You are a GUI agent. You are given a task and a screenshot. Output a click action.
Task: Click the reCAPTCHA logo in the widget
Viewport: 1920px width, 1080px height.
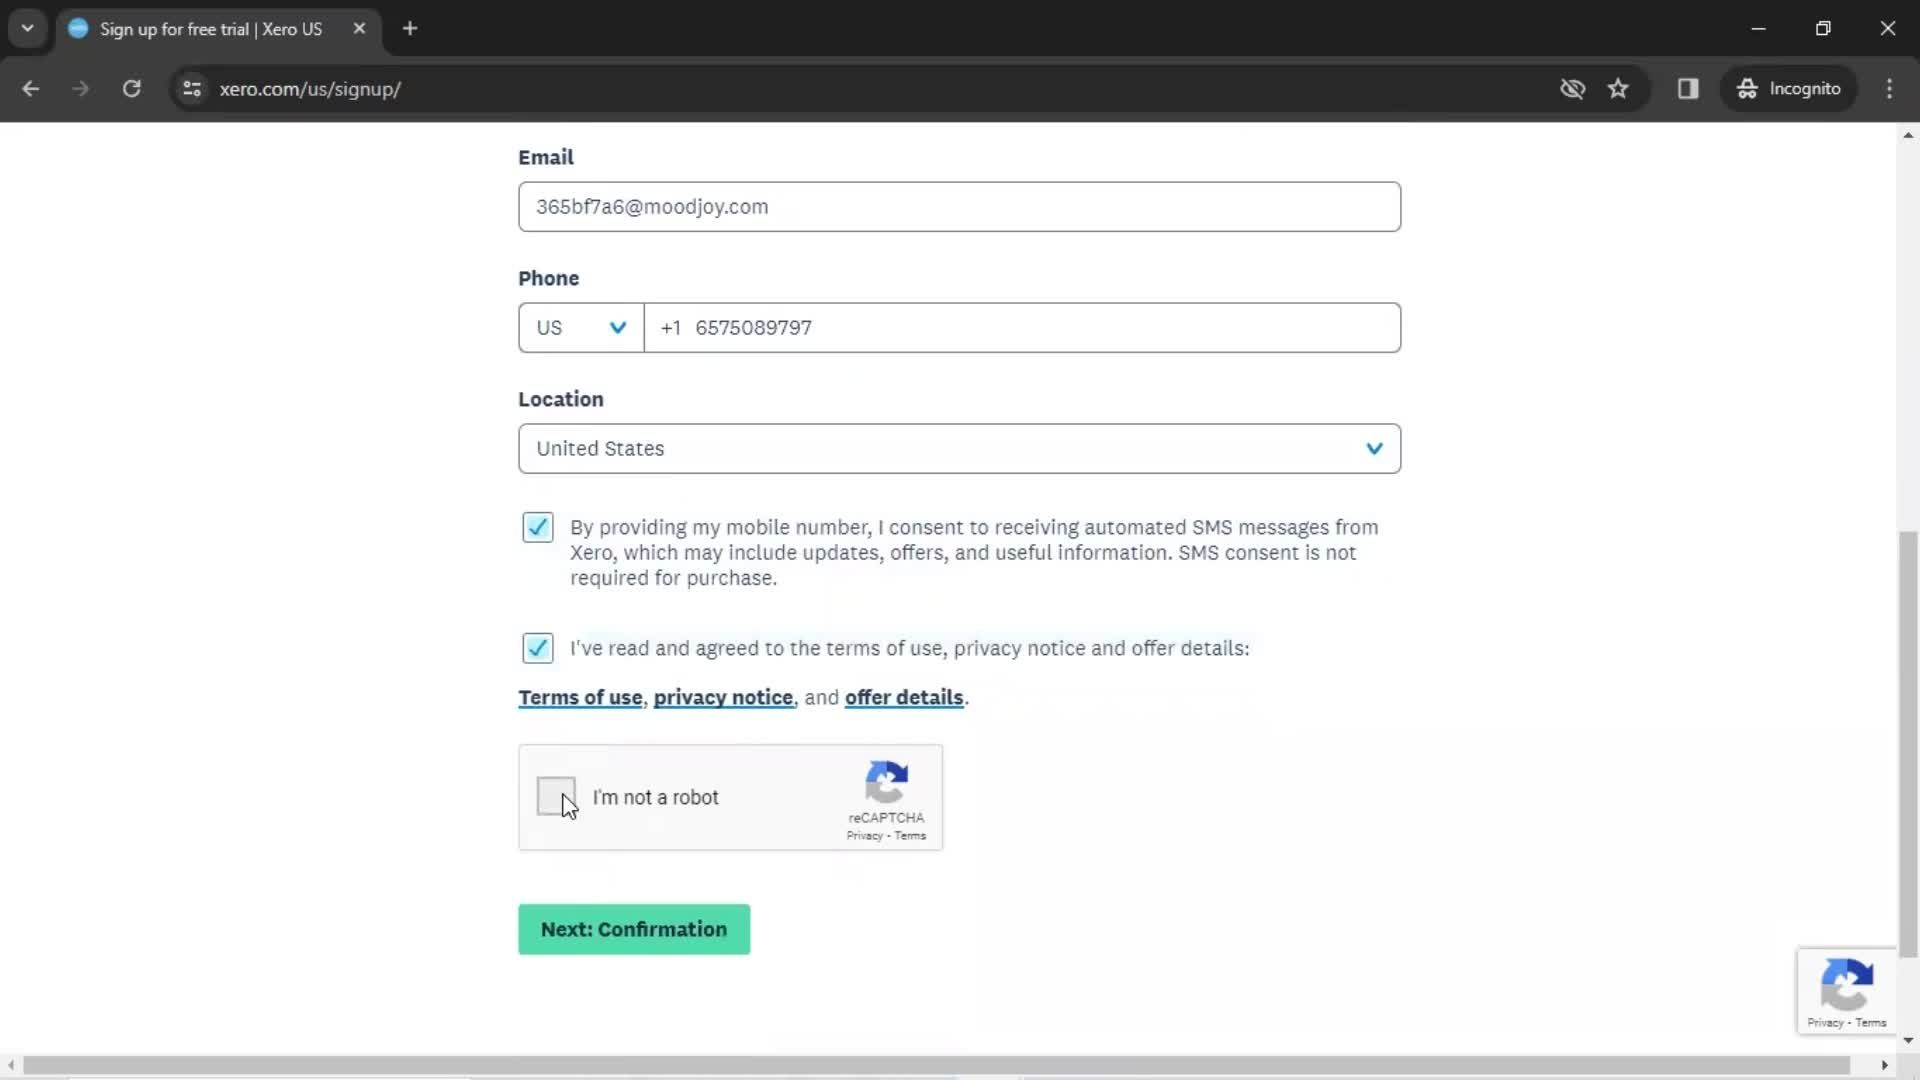(x=886, y=782)
